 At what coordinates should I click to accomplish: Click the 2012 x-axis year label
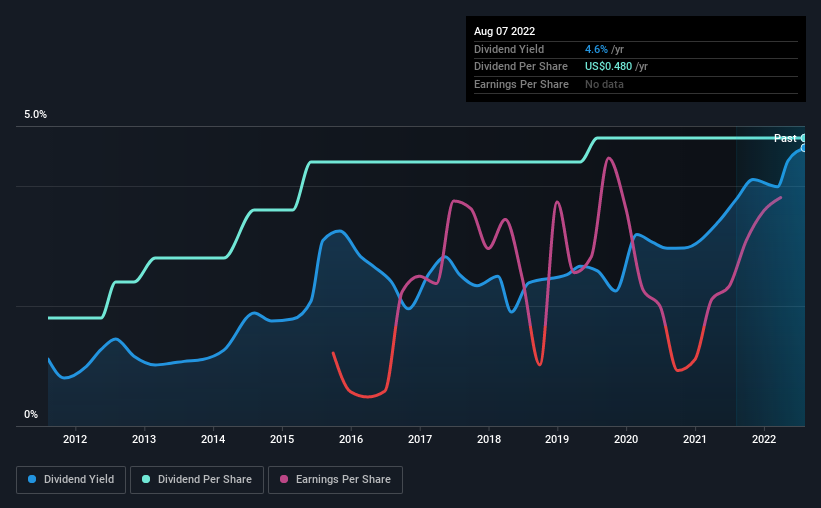pyautogui.click(x=75, y=439)
